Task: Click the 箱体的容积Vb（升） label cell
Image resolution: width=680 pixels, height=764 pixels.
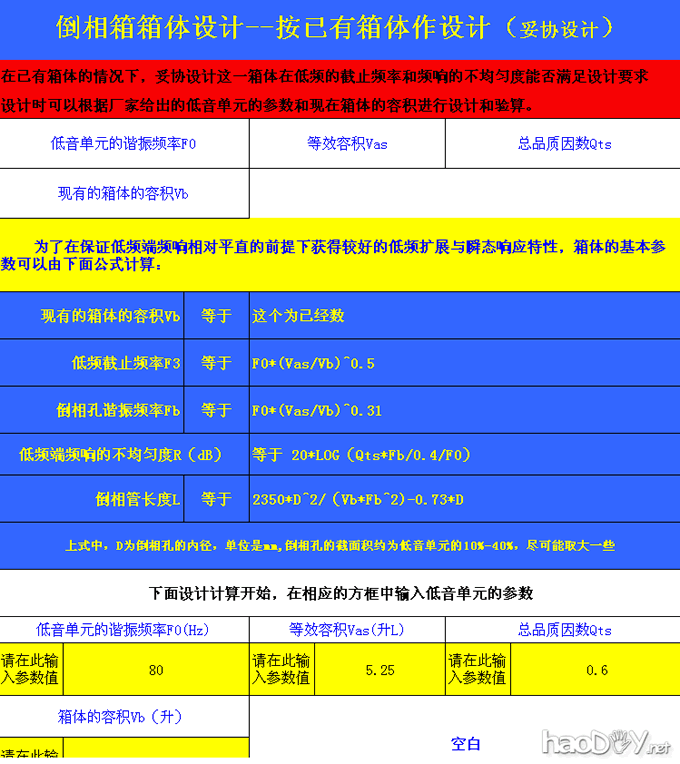Action: 123,717
